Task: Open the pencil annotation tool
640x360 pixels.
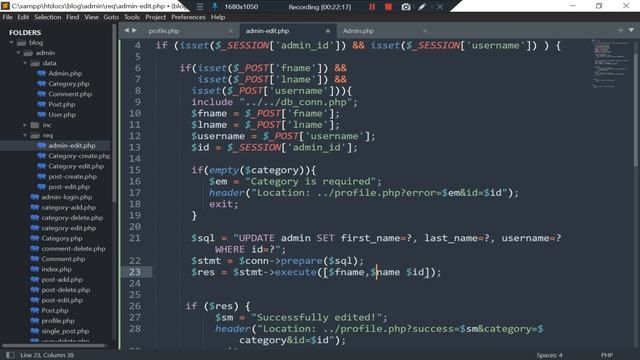Action: pos(422,7)
